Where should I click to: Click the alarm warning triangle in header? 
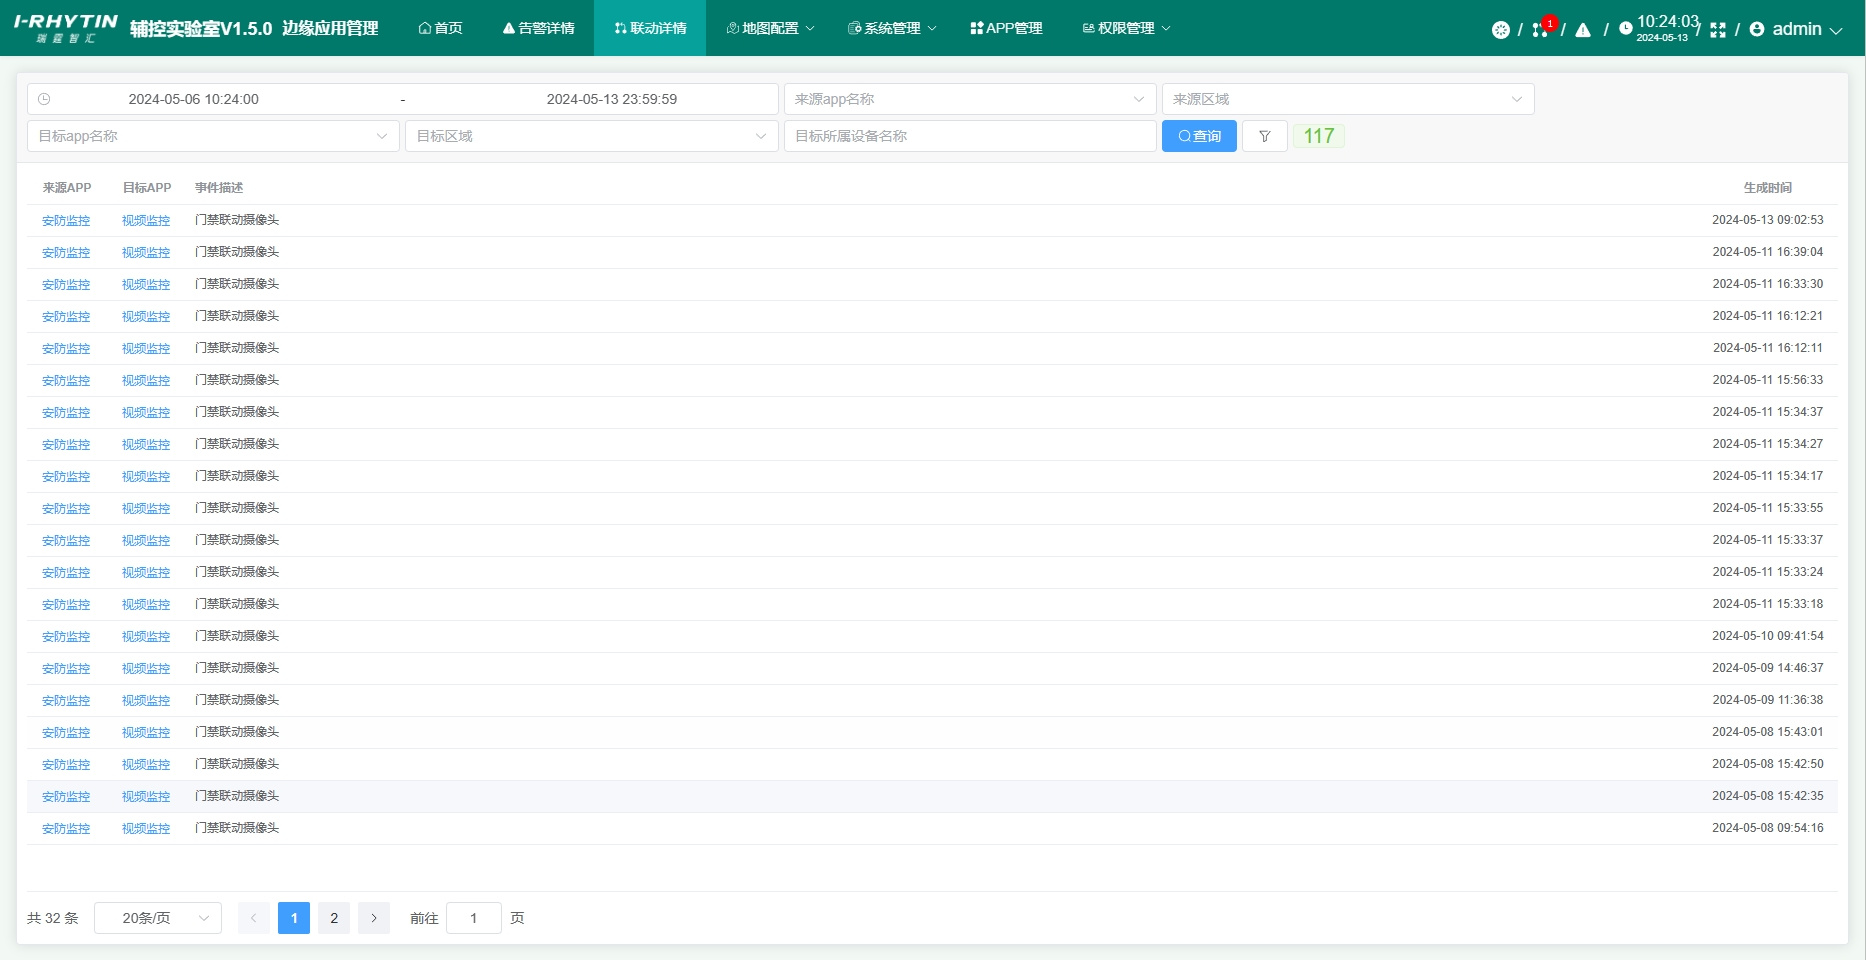(x=1583, y=30)
